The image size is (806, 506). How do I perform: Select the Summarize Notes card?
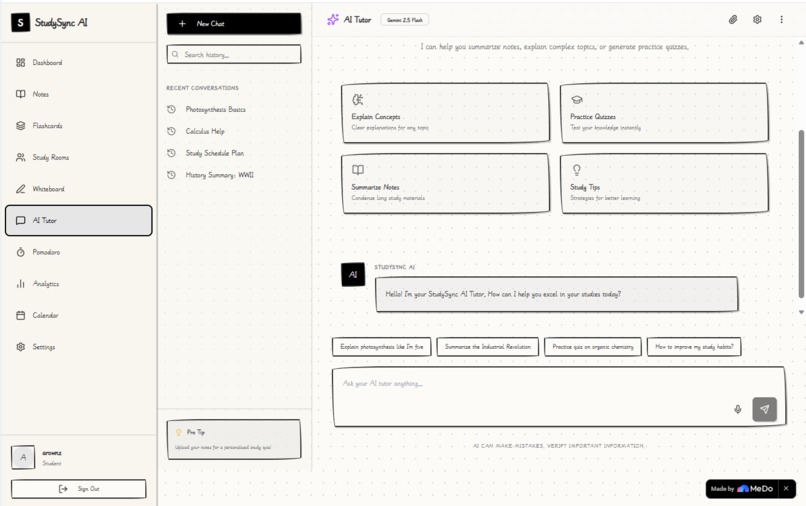click(446, 183)
